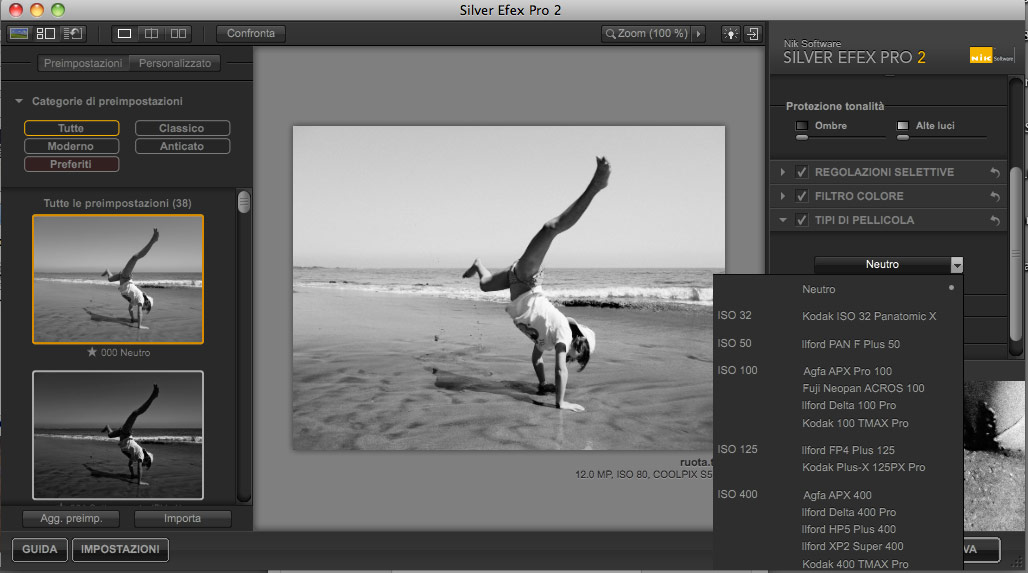This screenshot has height=573, width=1028.
Task: Choose Ilford Delta 400 Pro
Action: tap(848, 512)
